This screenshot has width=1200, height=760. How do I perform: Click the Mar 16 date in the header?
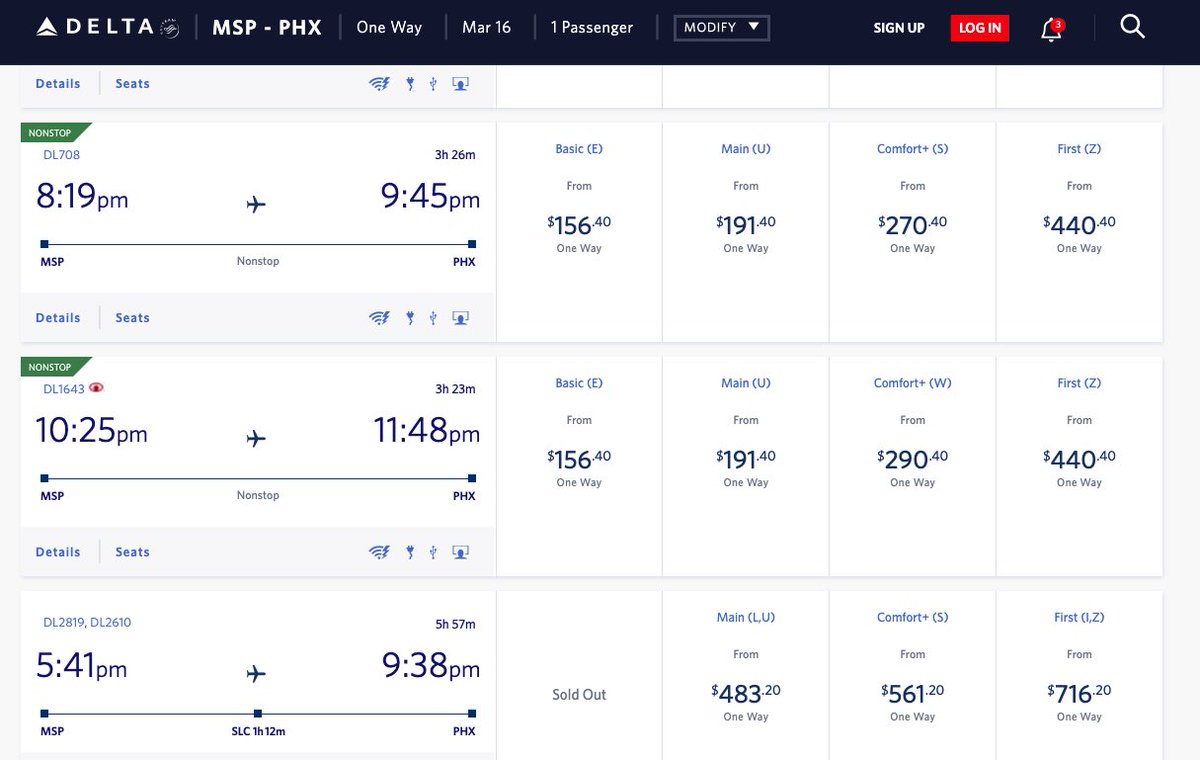[487, 28]
